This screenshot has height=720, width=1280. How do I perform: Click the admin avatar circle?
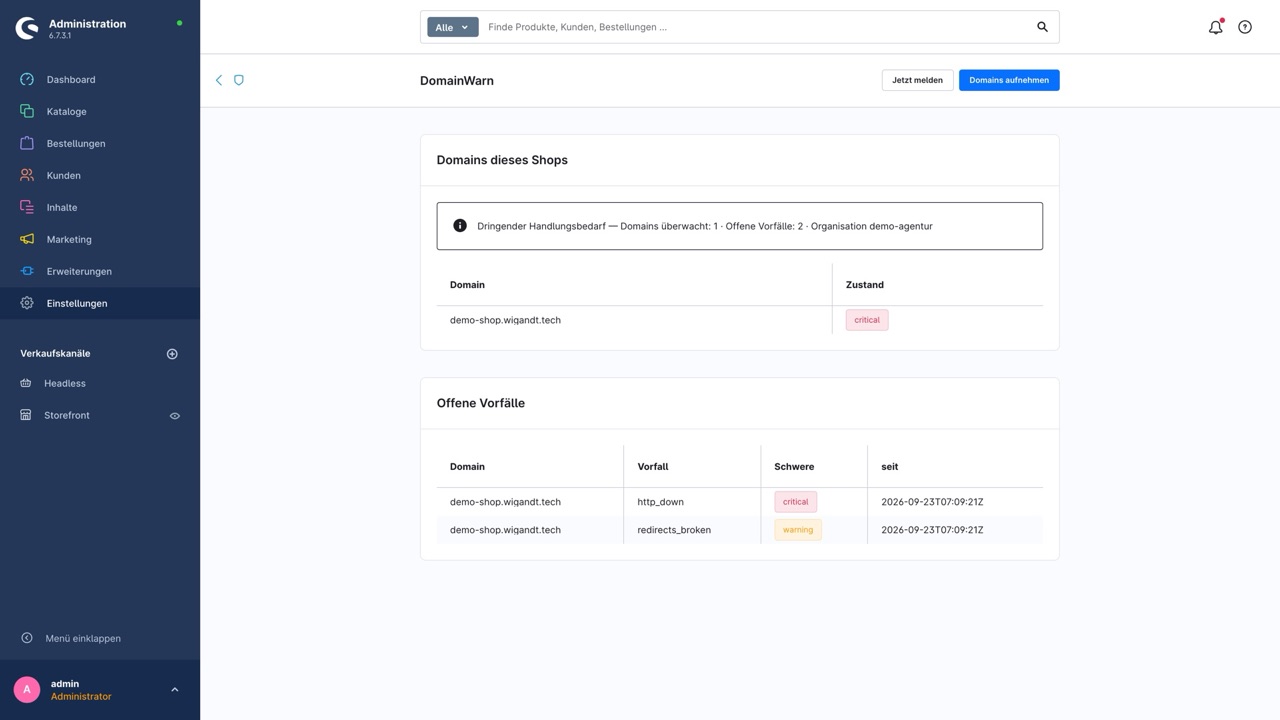27,689
